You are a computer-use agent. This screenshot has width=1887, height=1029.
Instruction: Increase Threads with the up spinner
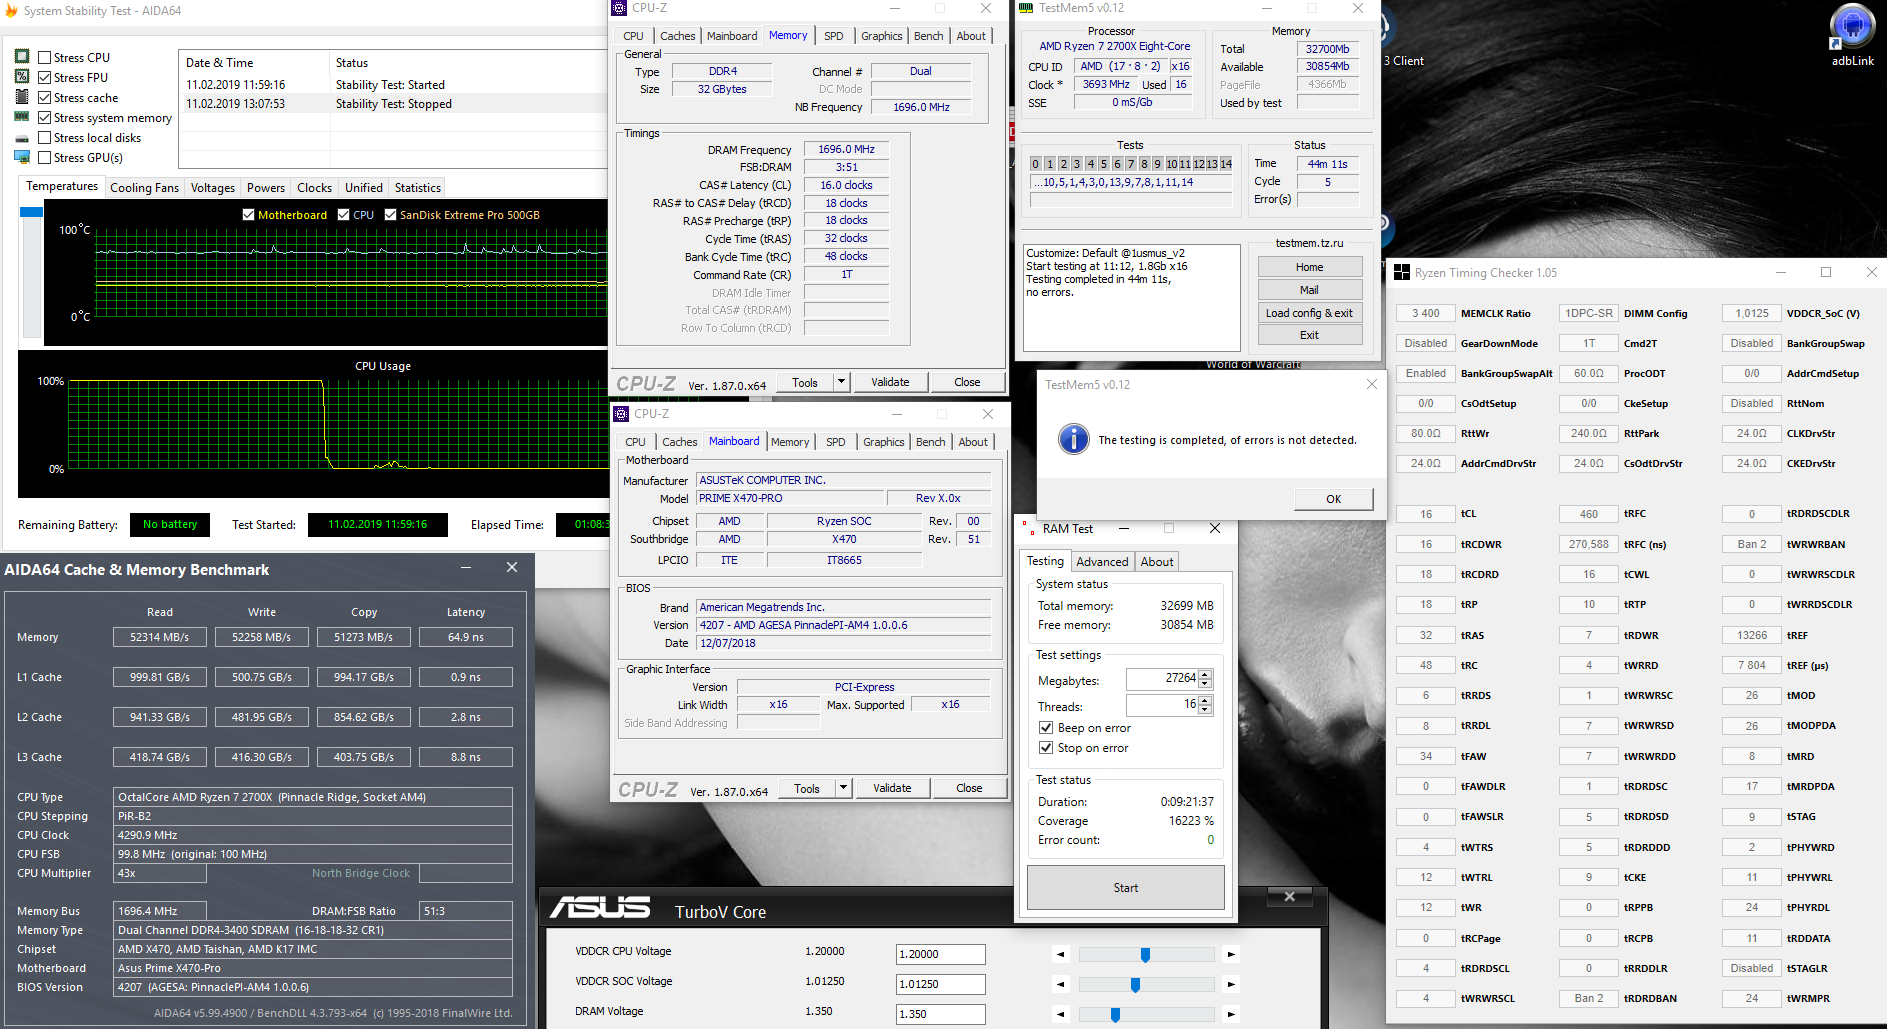coord(1205,700)
